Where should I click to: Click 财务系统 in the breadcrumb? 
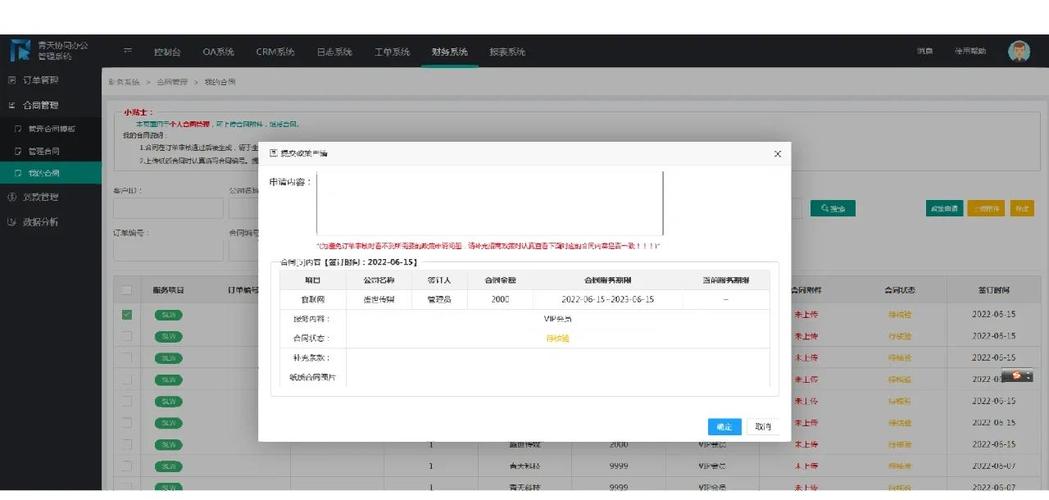click(124, 82)
